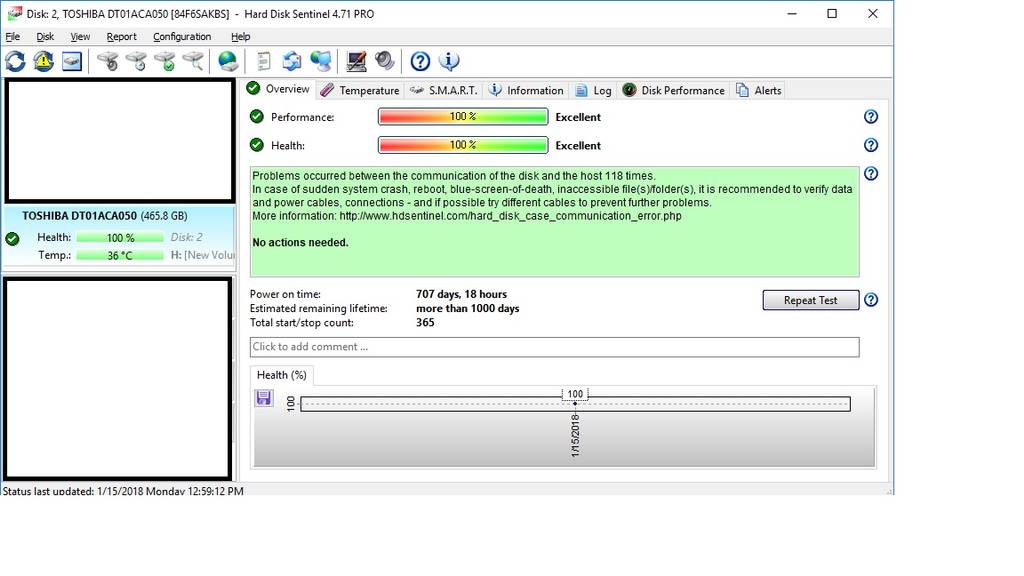Image resolution: width=1024 pixels, height=576 pixels.
Task: Click the Health 100 % gradient bar in Overview
Action: 463,145
